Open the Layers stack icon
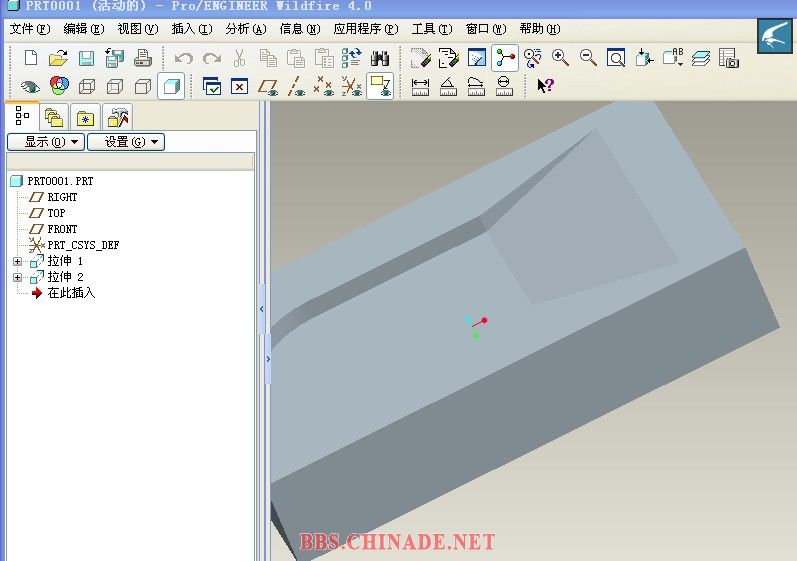The height and width of the screenshot is (561, 797). pyautogui.click(x=700, y=58)
